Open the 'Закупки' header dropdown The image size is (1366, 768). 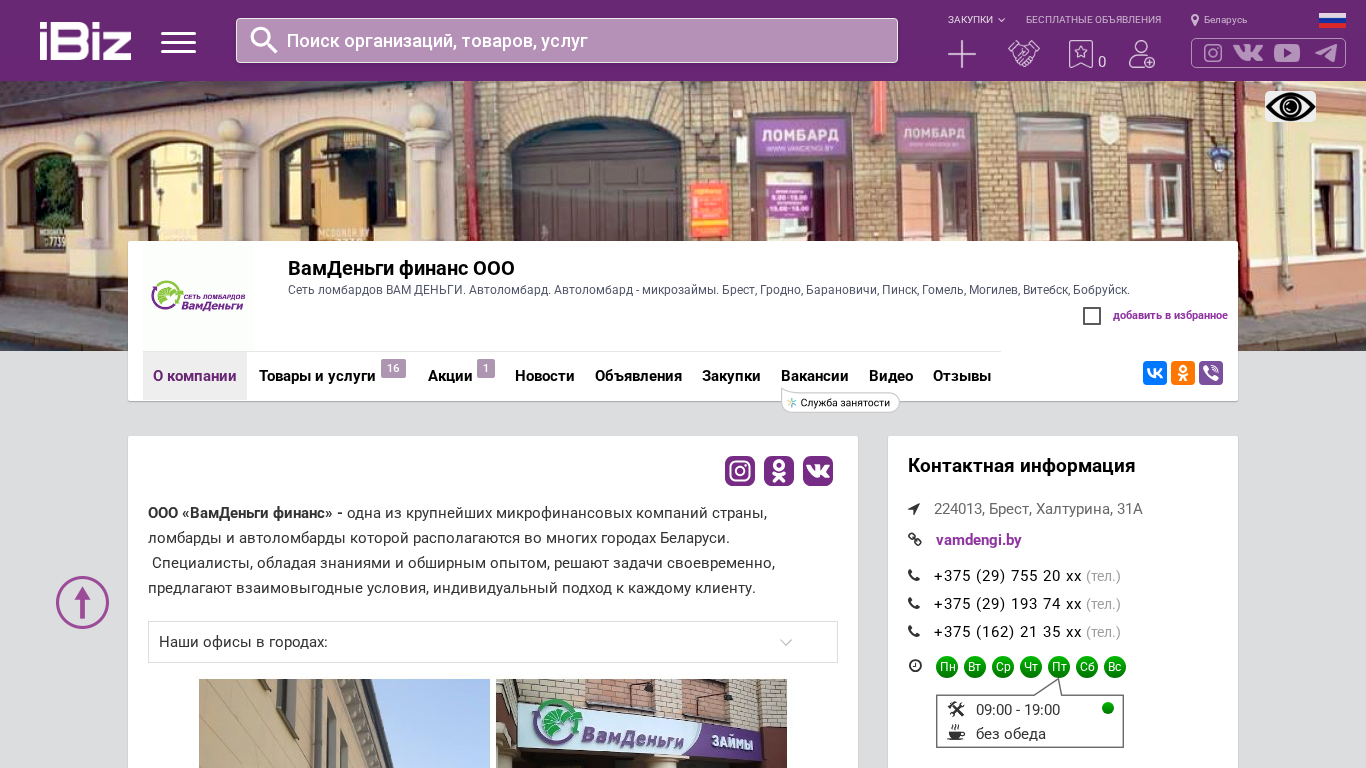coord(976,20)
